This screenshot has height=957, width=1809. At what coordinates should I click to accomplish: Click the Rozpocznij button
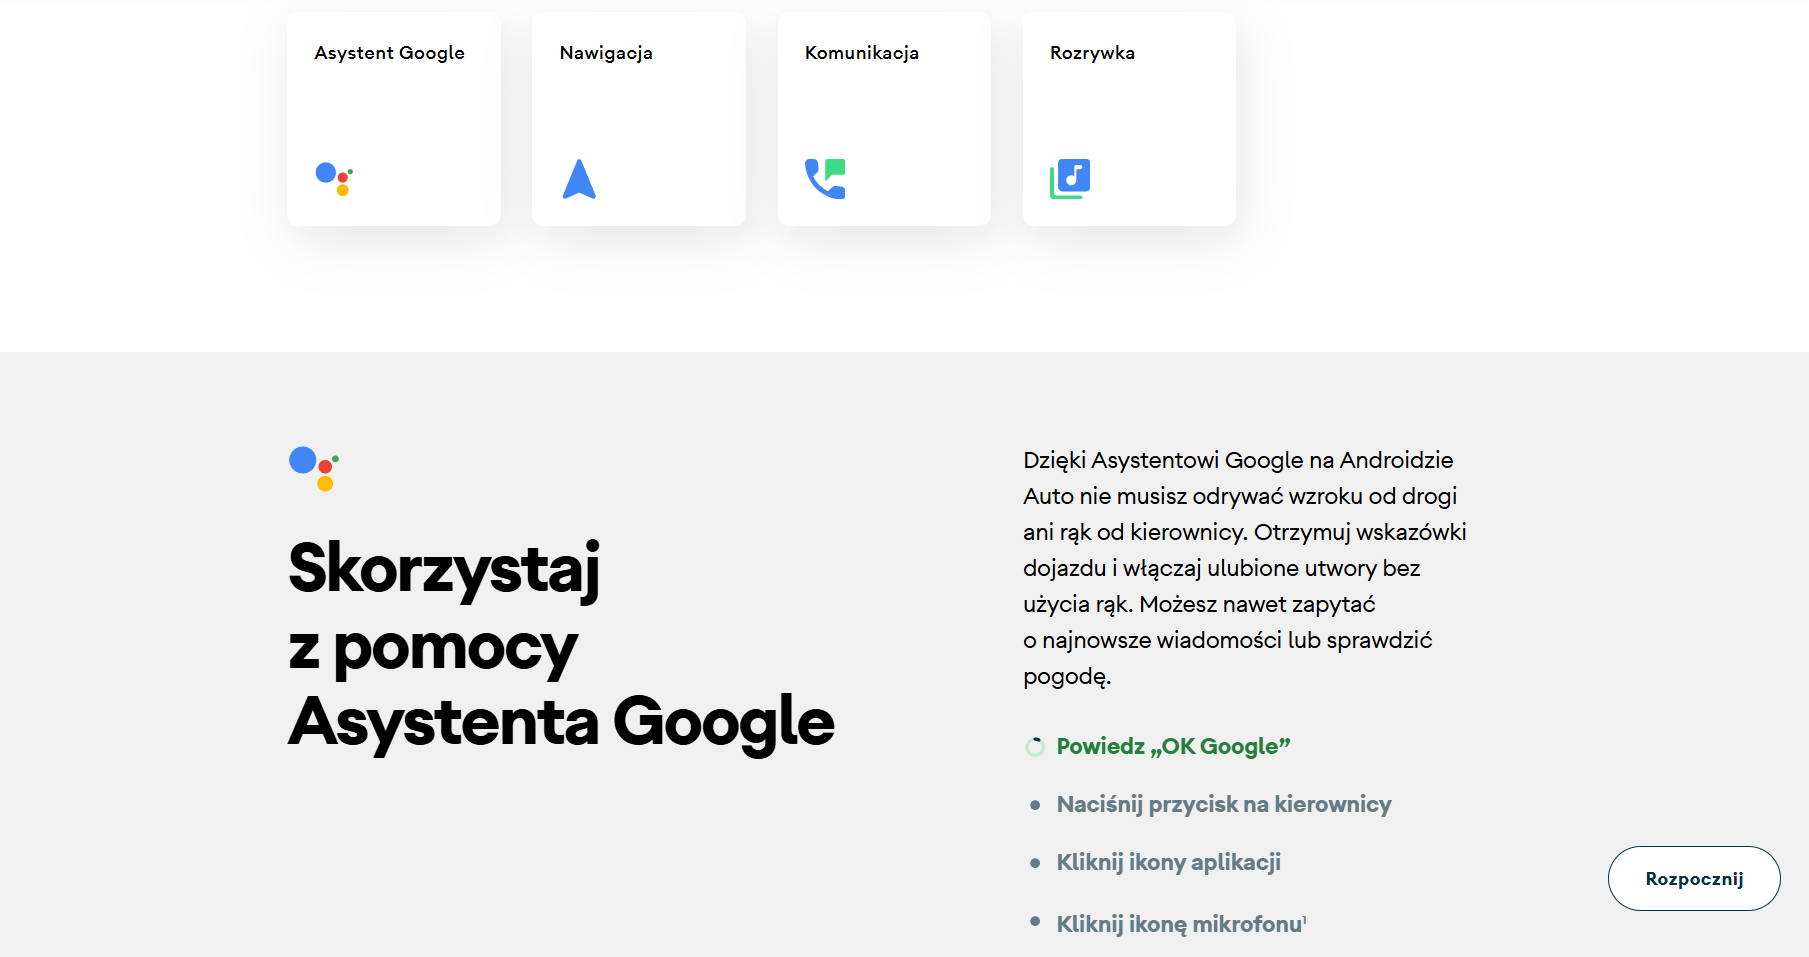1694,878
